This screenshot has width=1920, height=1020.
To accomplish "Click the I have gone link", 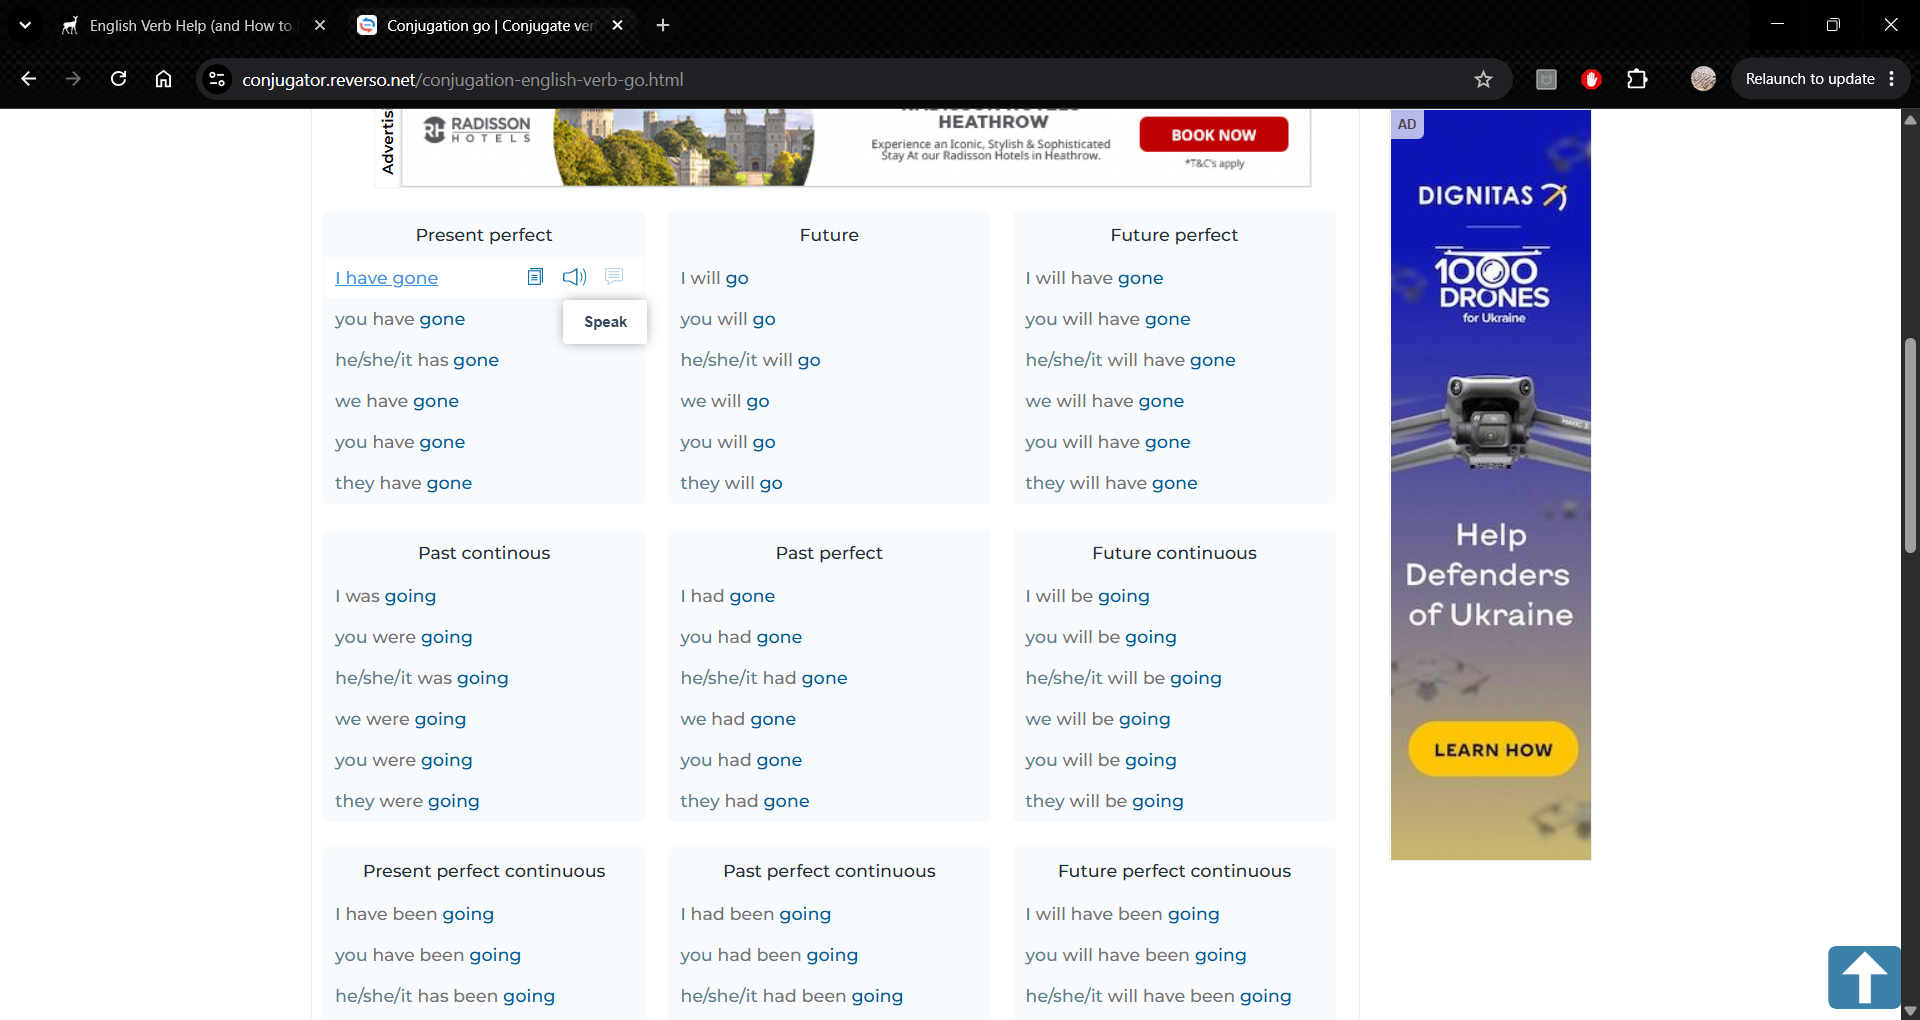I will pos(386,278).
